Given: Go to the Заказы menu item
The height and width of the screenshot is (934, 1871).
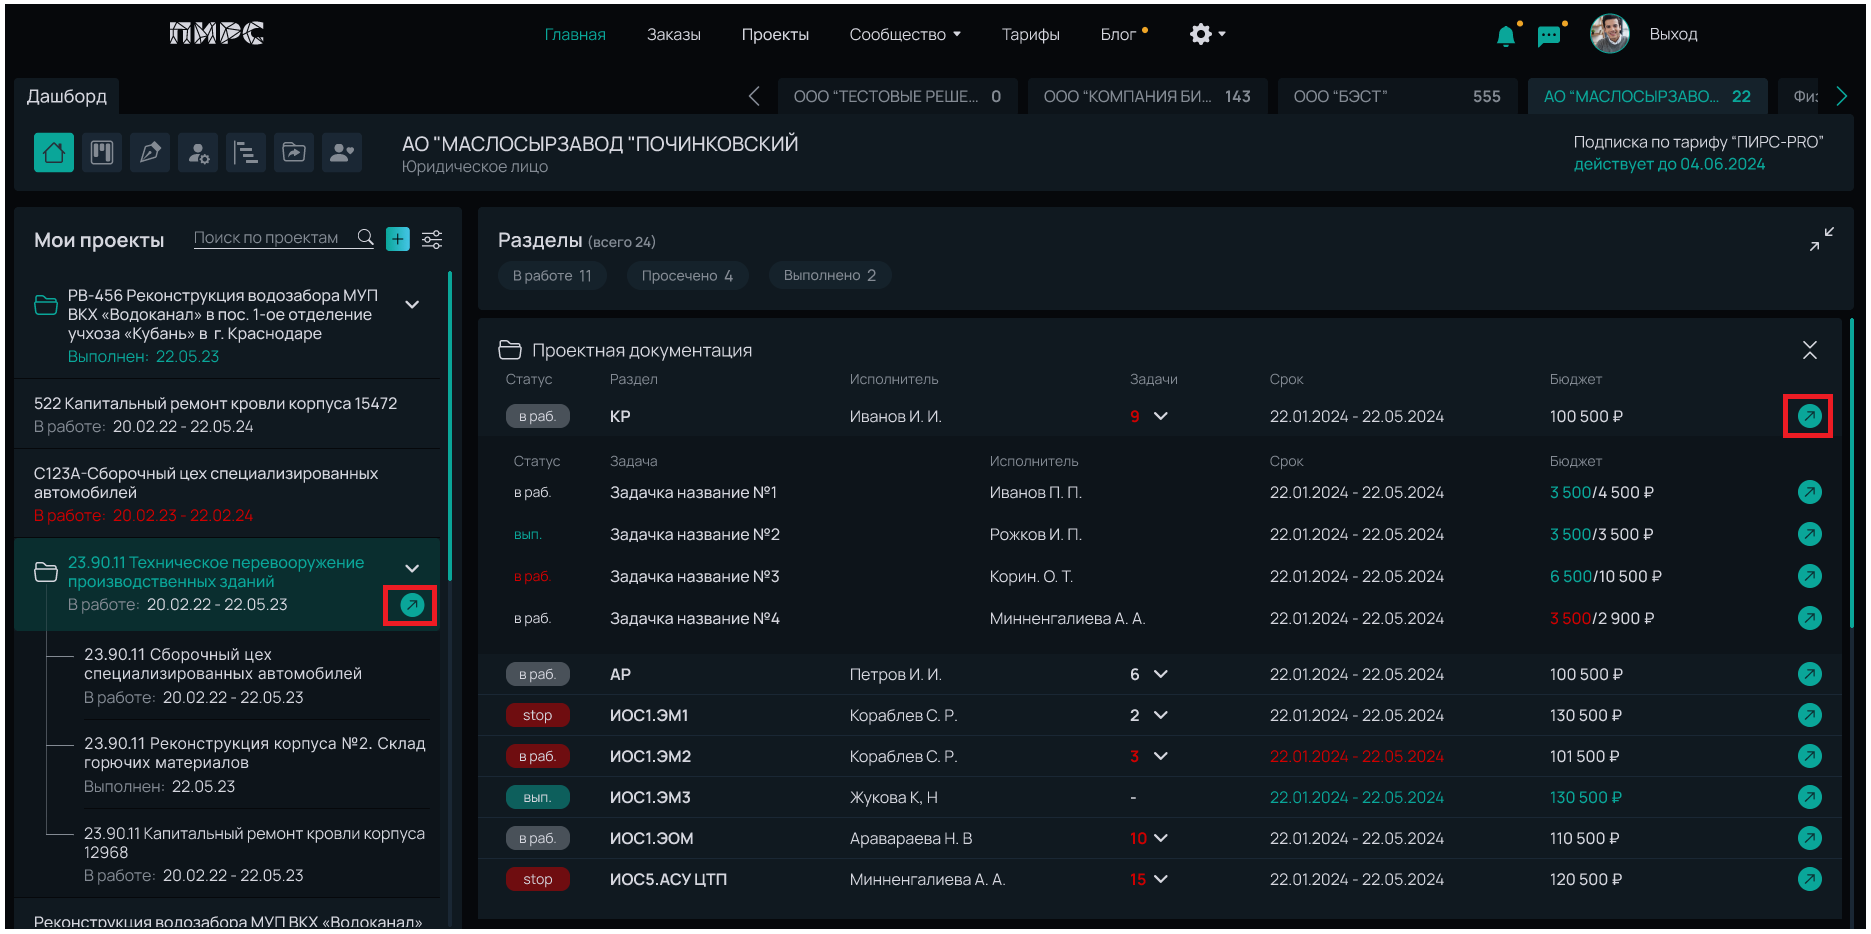Looking at the screenshot, I should [673, 35].
